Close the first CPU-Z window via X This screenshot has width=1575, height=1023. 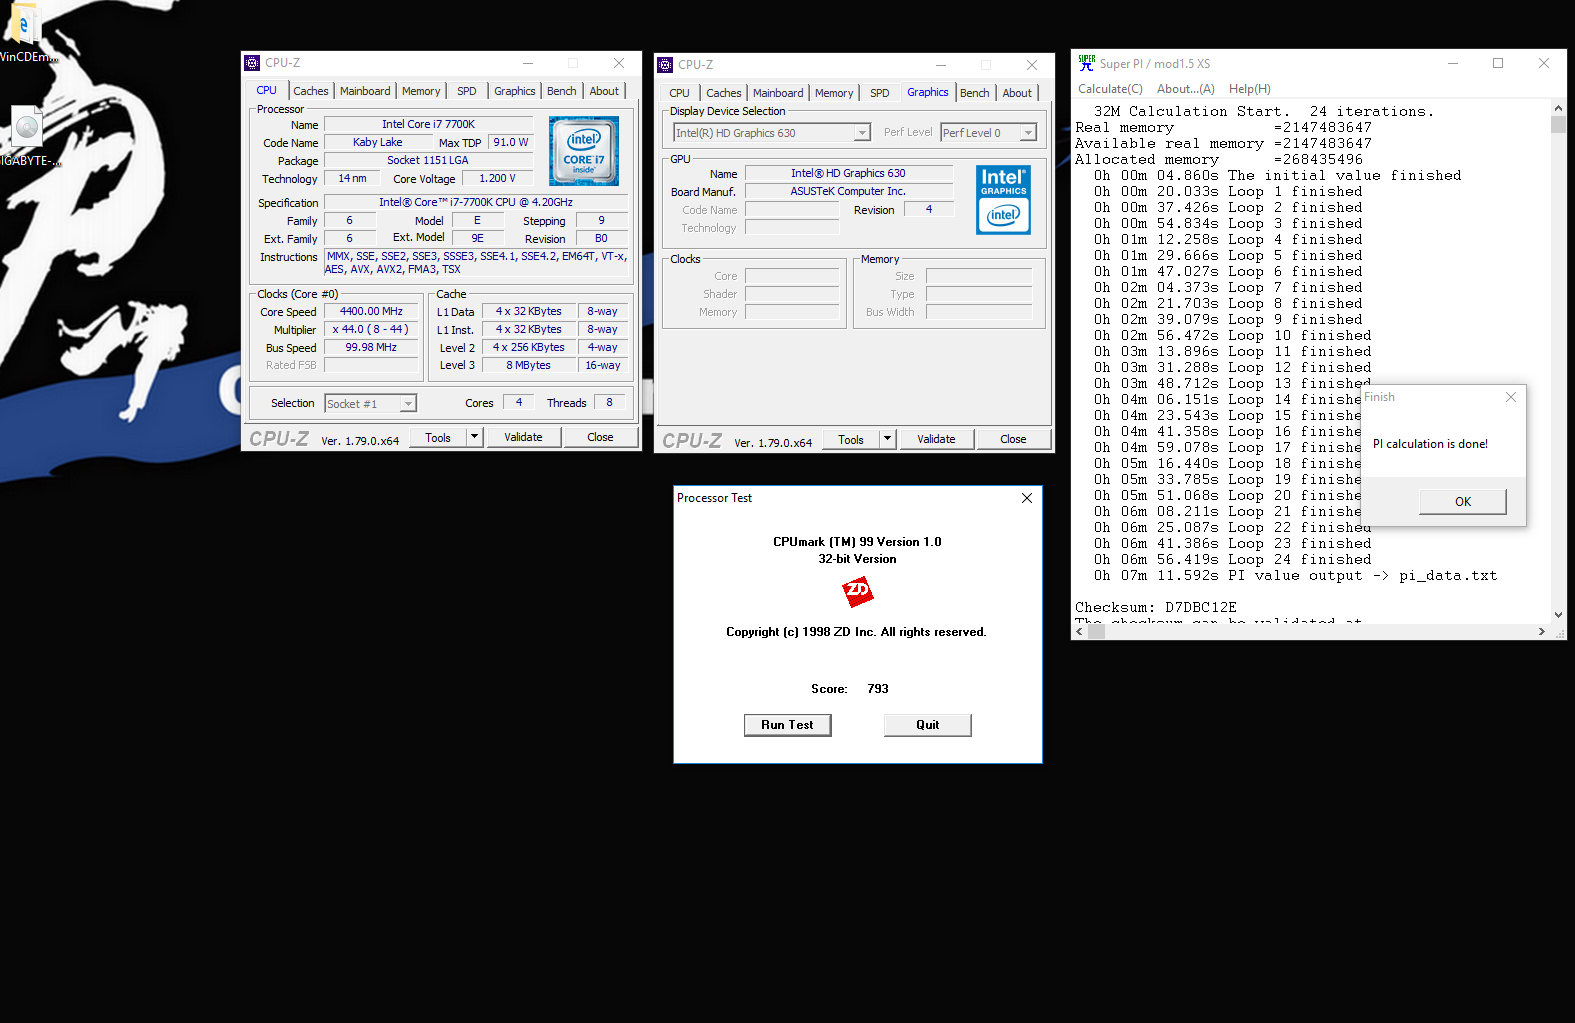coord(619,63)
